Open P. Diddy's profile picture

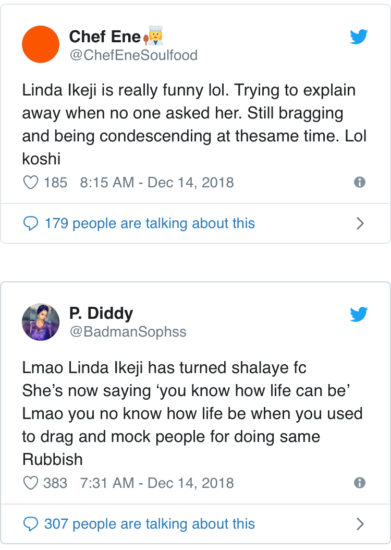pyautogui.click(x=41, y=322)
